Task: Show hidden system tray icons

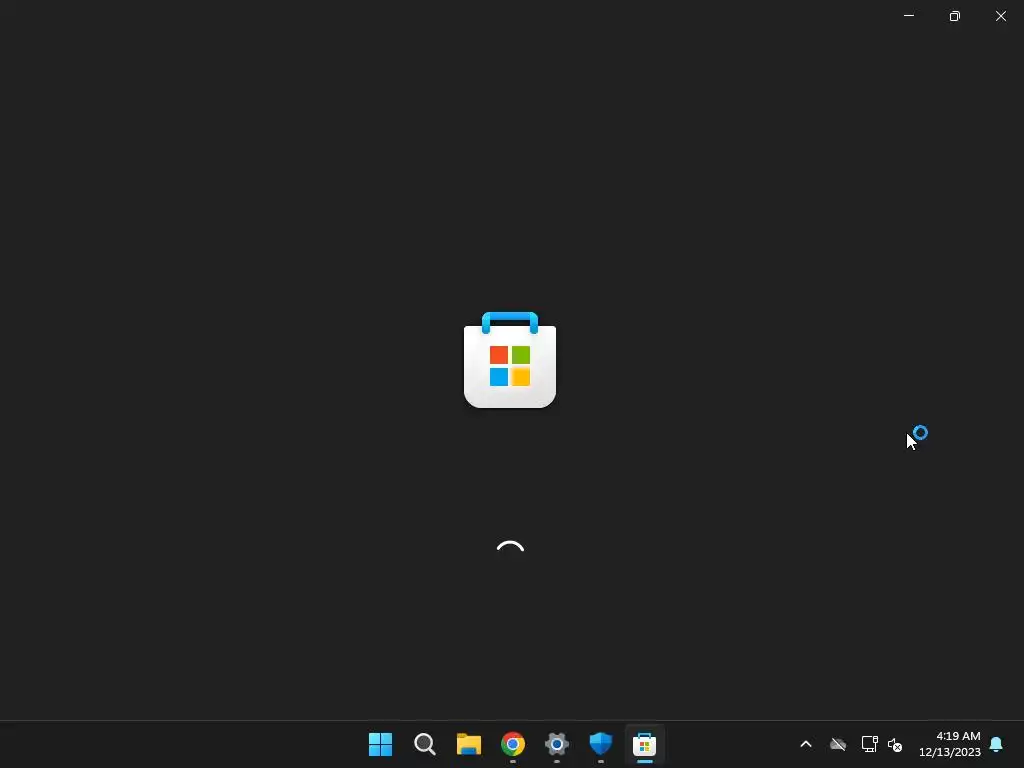Action: point(806,744)
